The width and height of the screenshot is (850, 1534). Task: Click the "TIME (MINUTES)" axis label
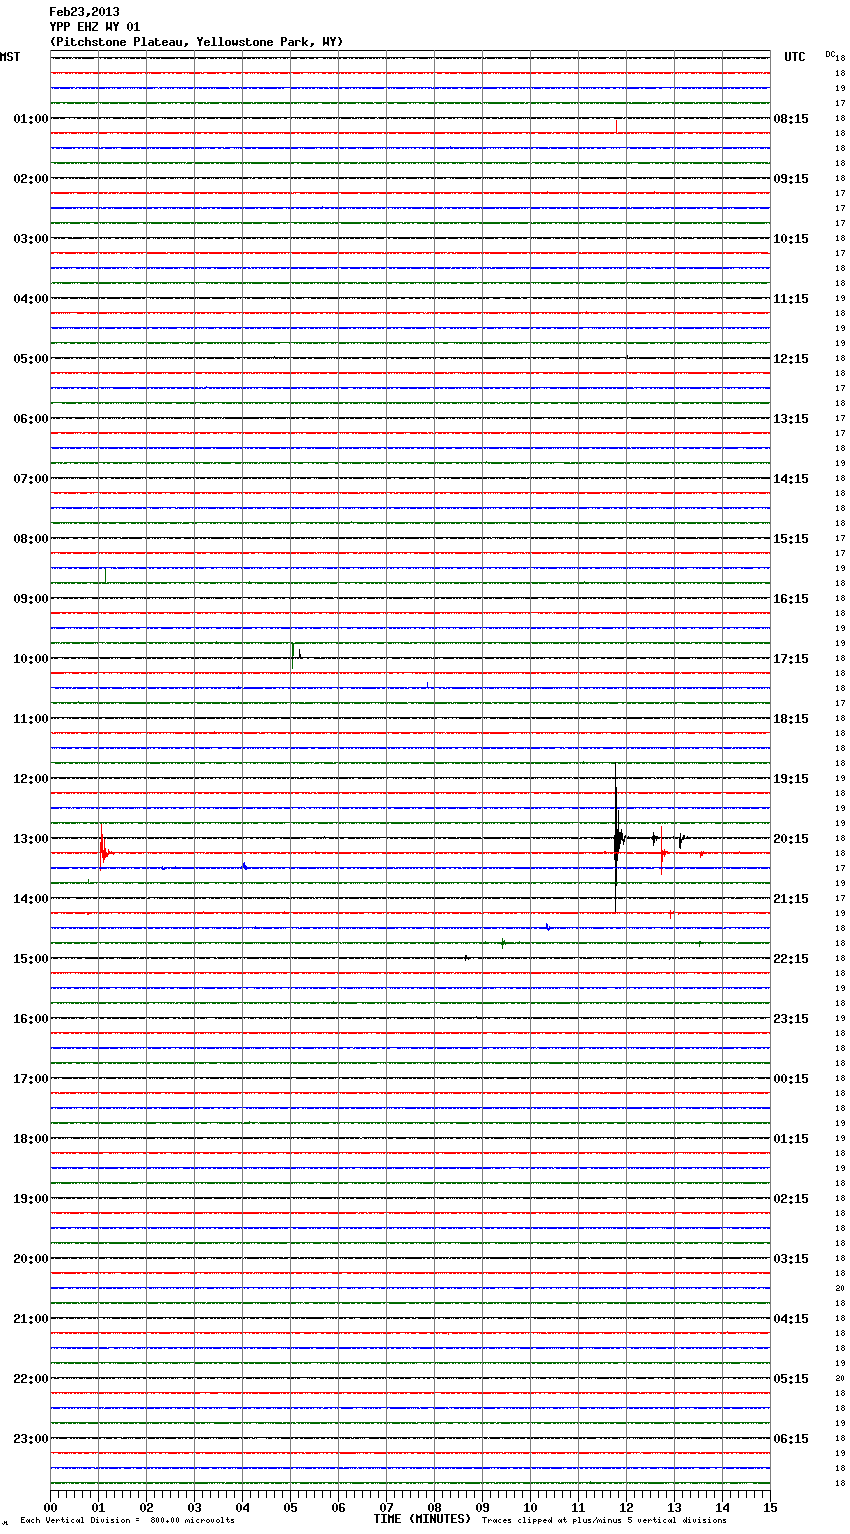pos(421,1519)
